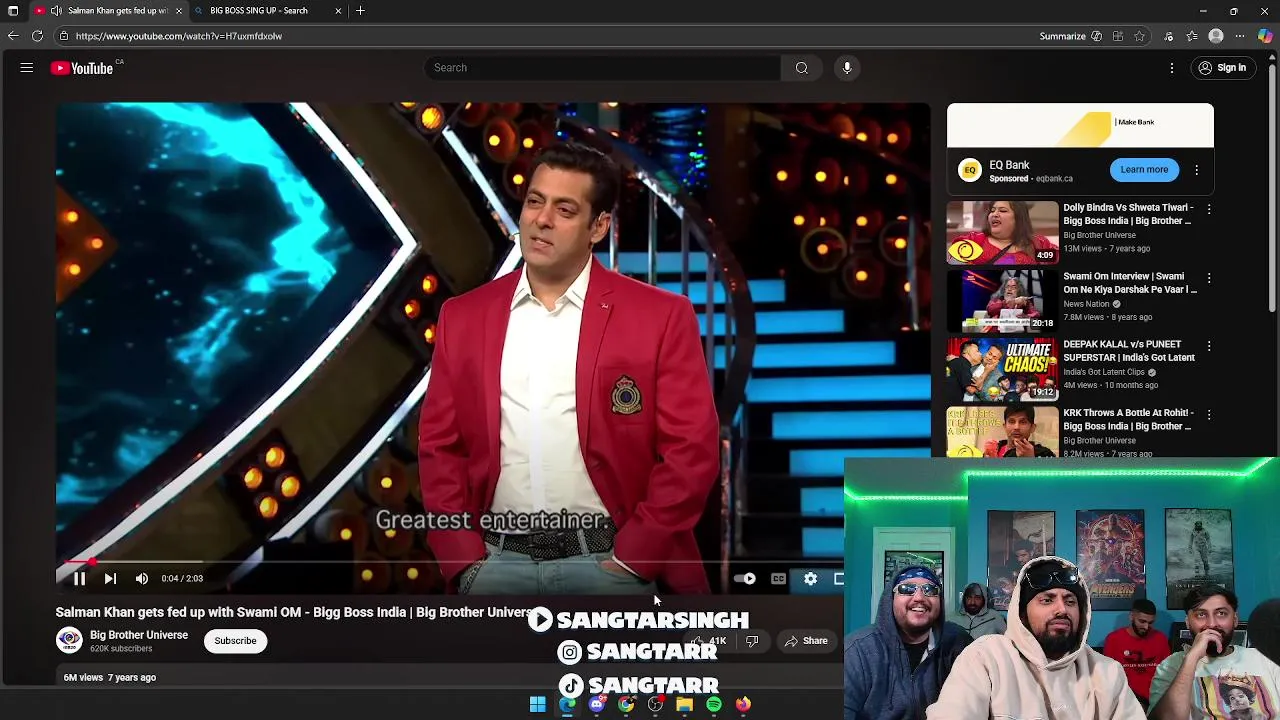Skip to next video in player
Viewport: 1280px width, 720px height.
point(110,578)
